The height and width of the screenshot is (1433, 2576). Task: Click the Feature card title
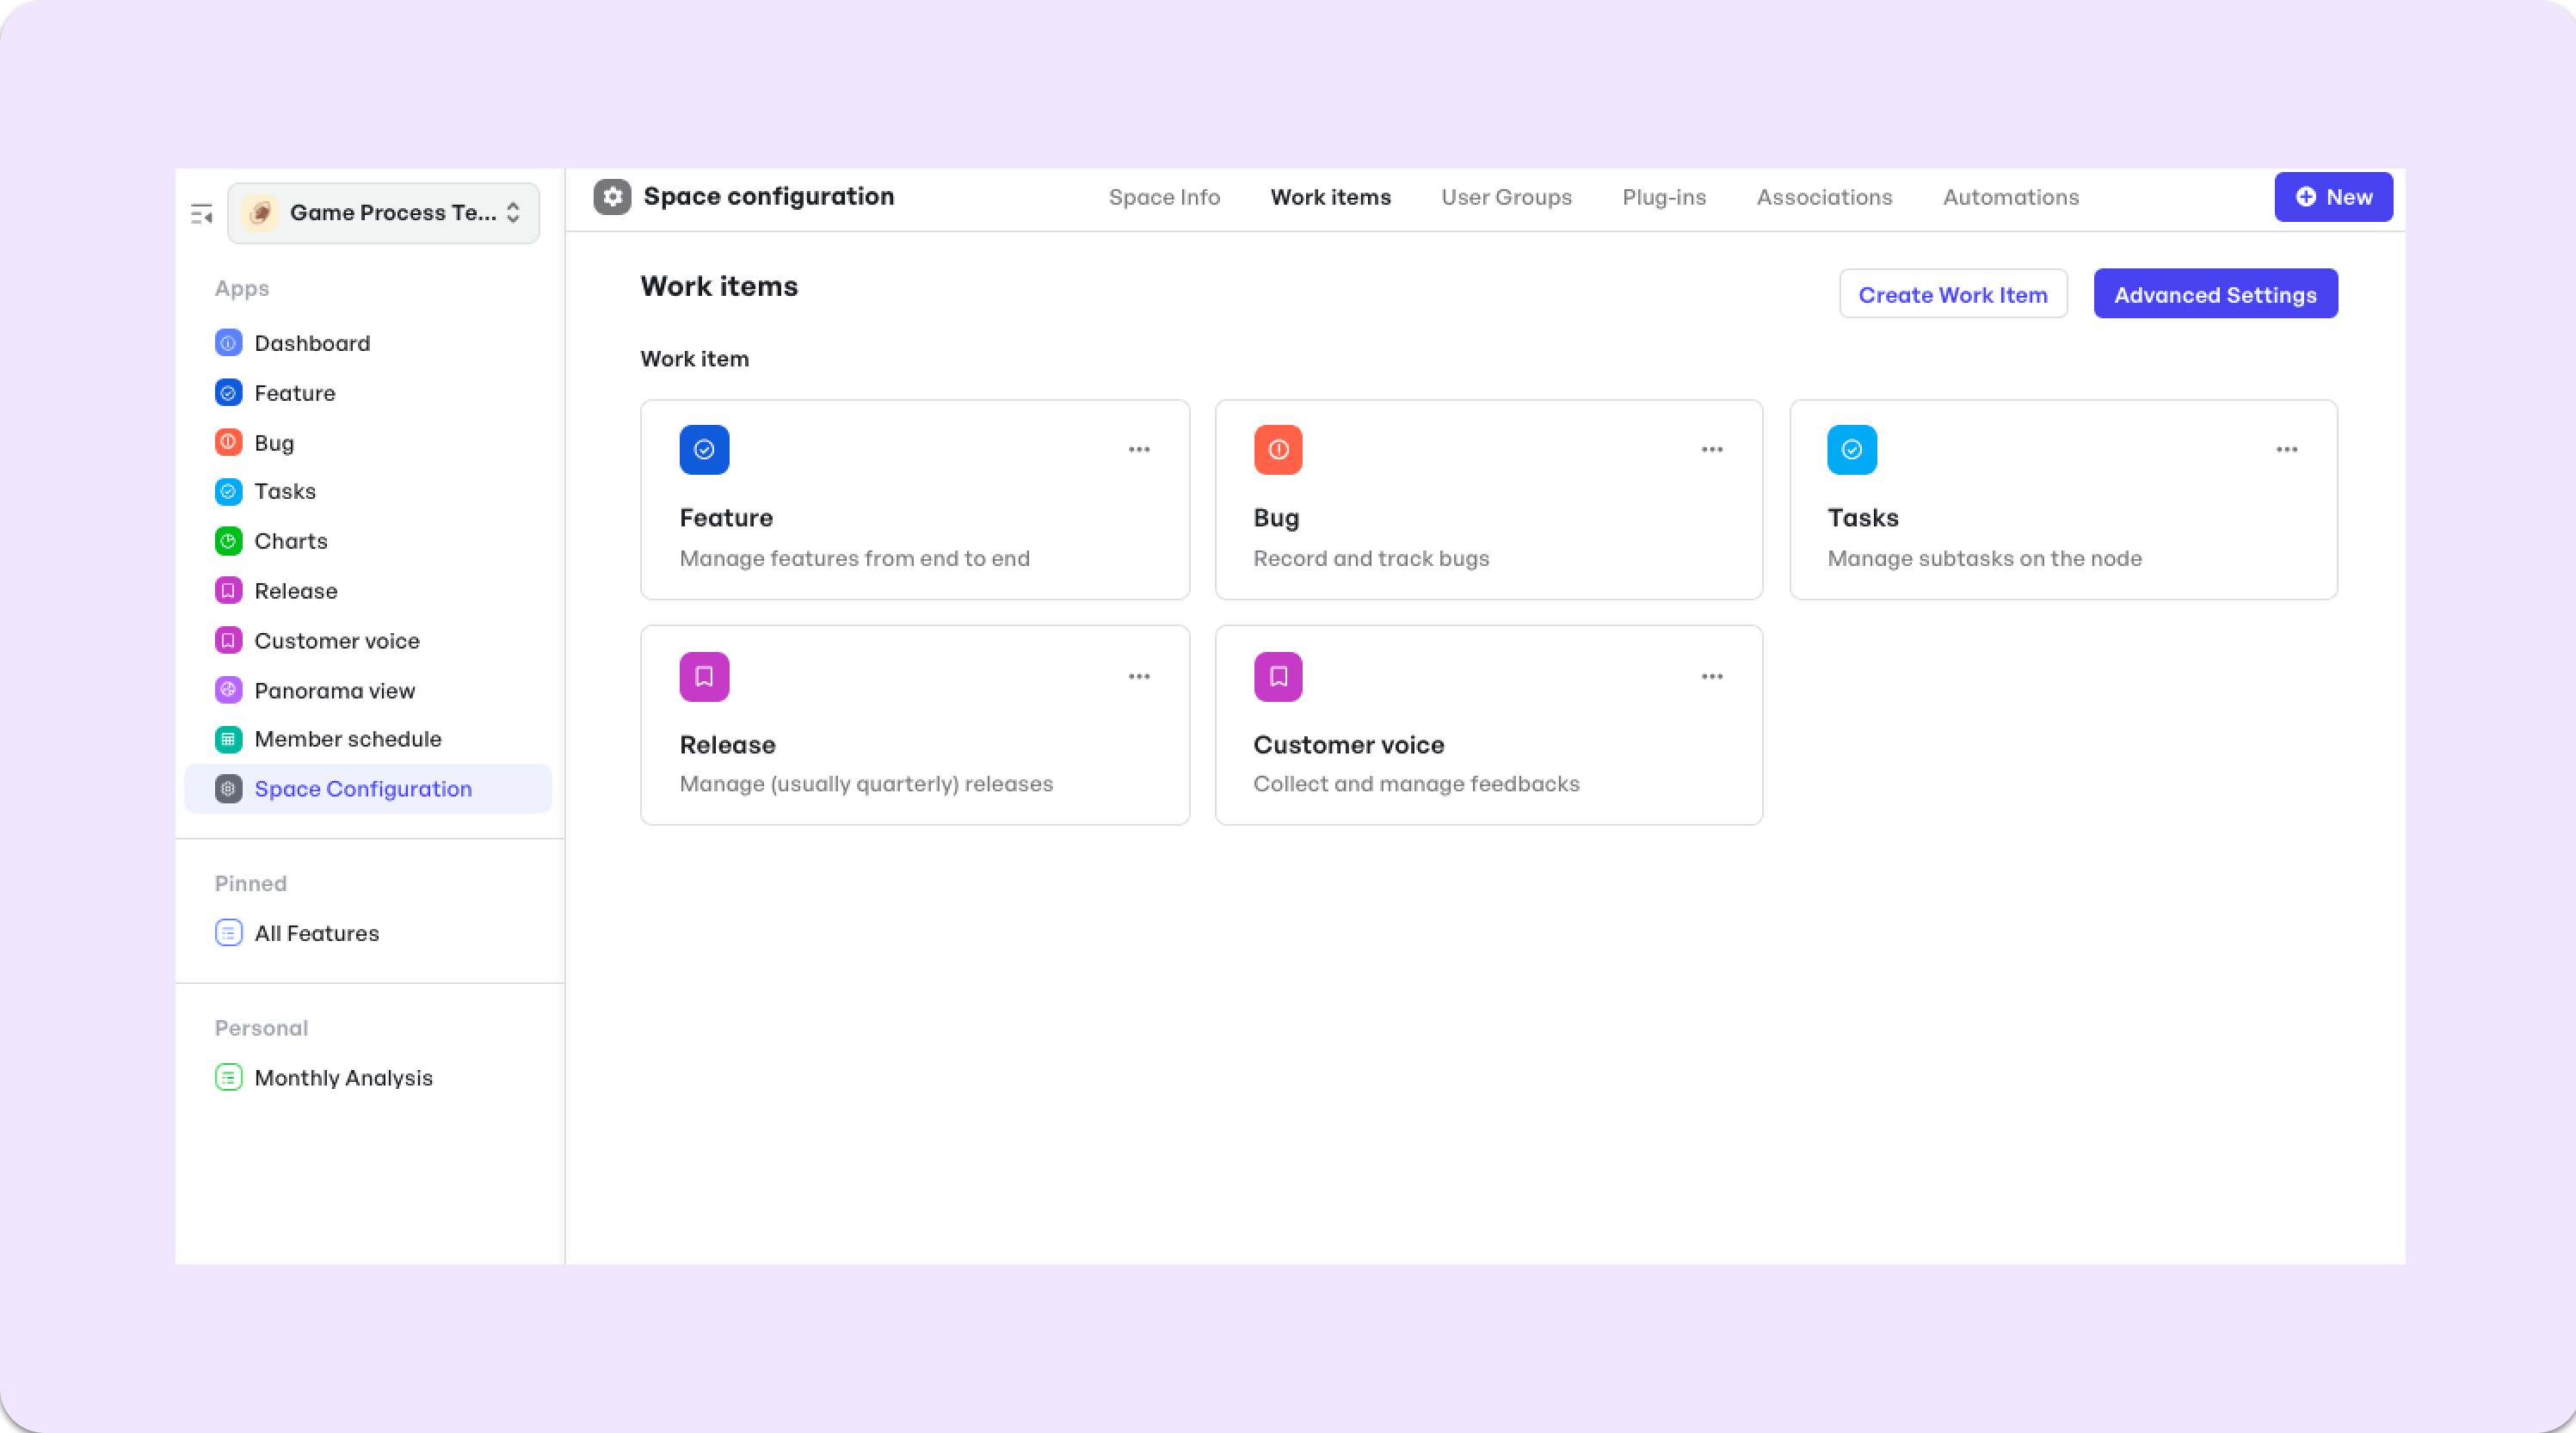pyautogui.click(x=726, y=518)
